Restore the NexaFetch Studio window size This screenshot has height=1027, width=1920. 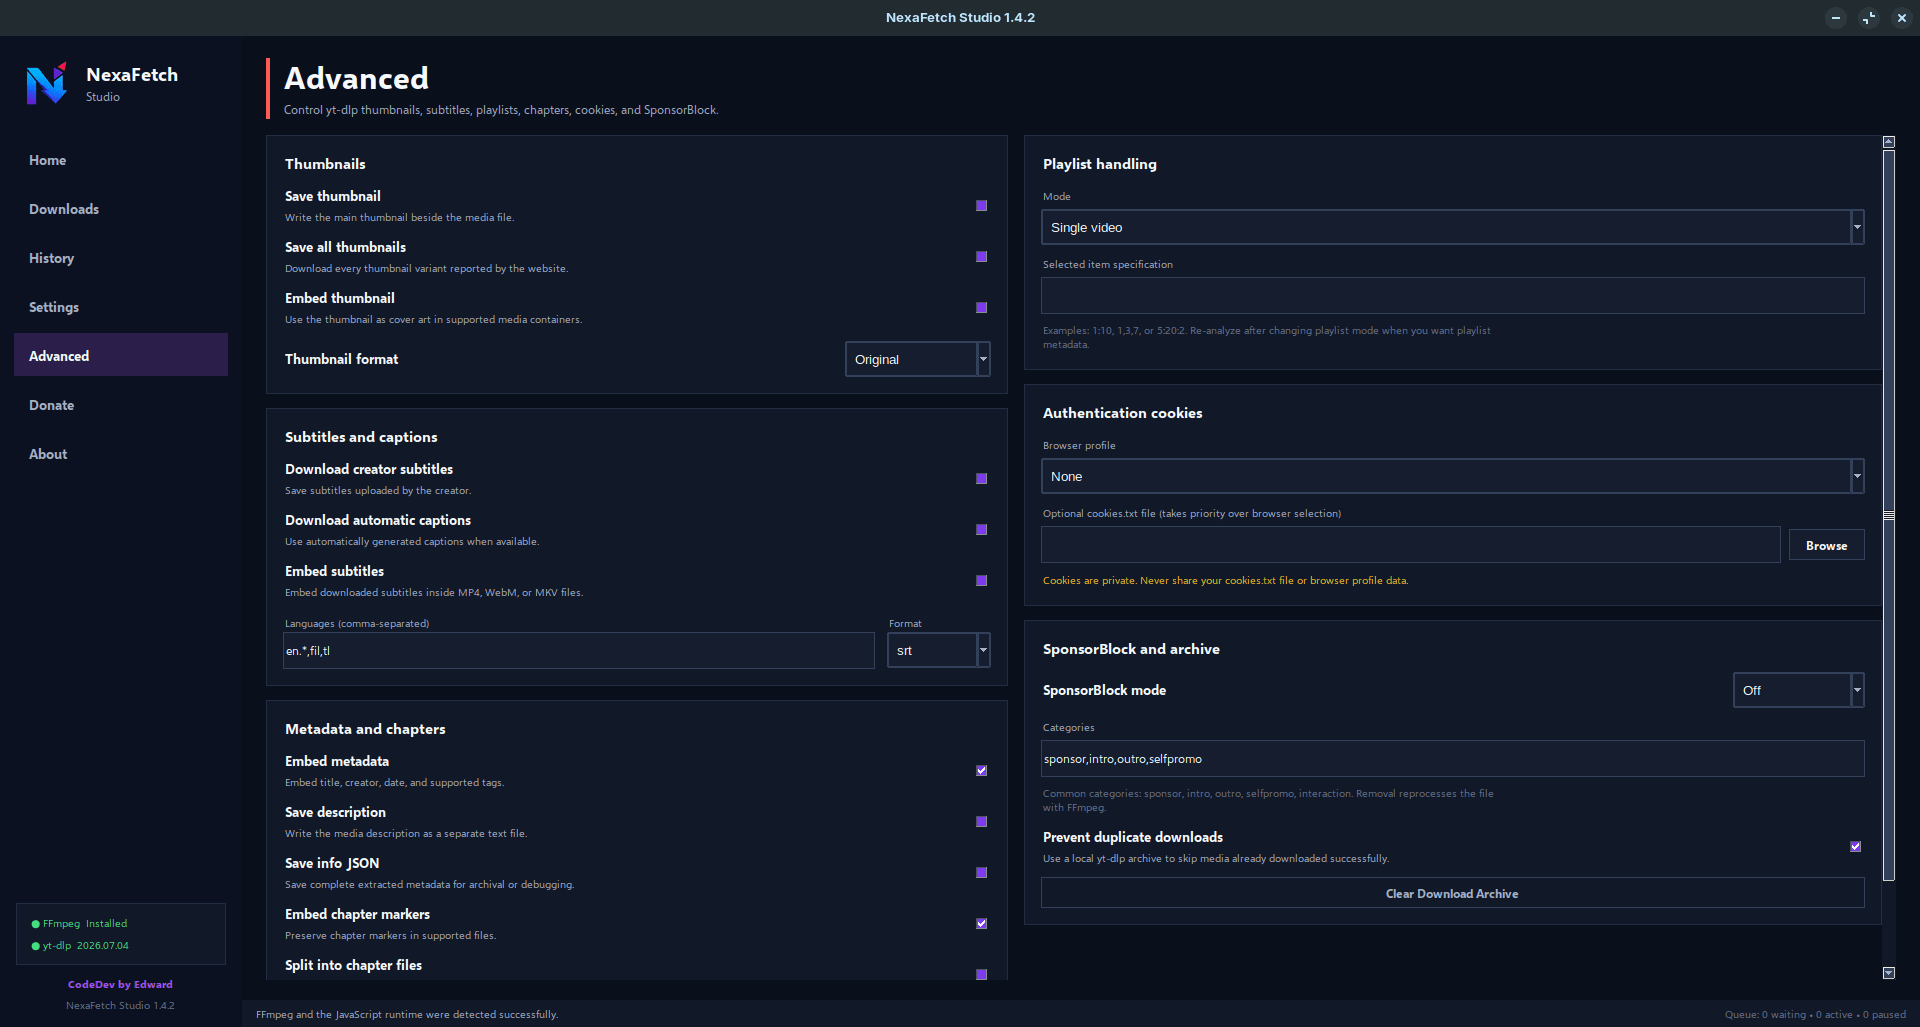[1869, 18]
